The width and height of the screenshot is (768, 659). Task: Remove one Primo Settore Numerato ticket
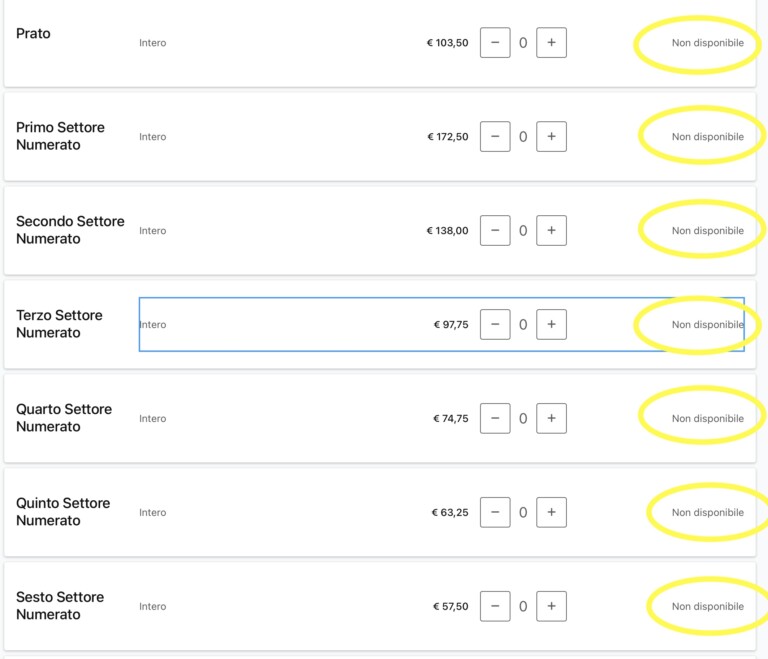(x=495, y=137)
